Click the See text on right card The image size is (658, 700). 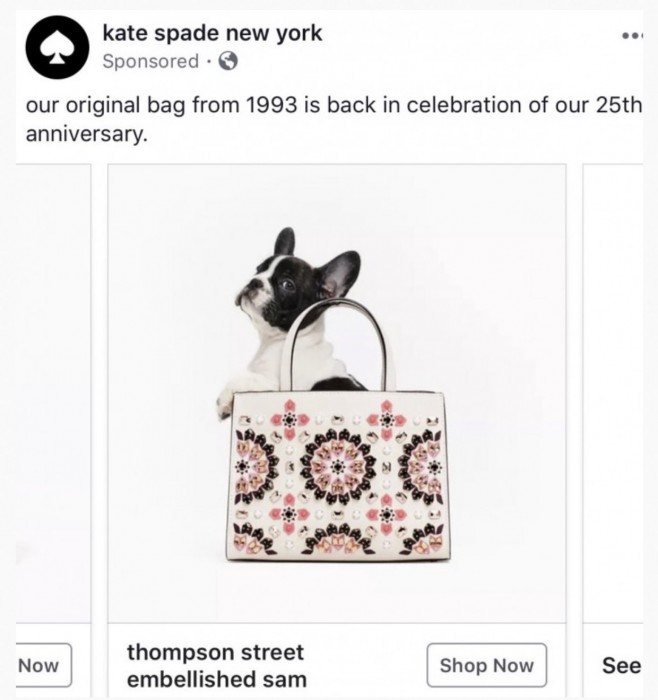click(621, 665)
